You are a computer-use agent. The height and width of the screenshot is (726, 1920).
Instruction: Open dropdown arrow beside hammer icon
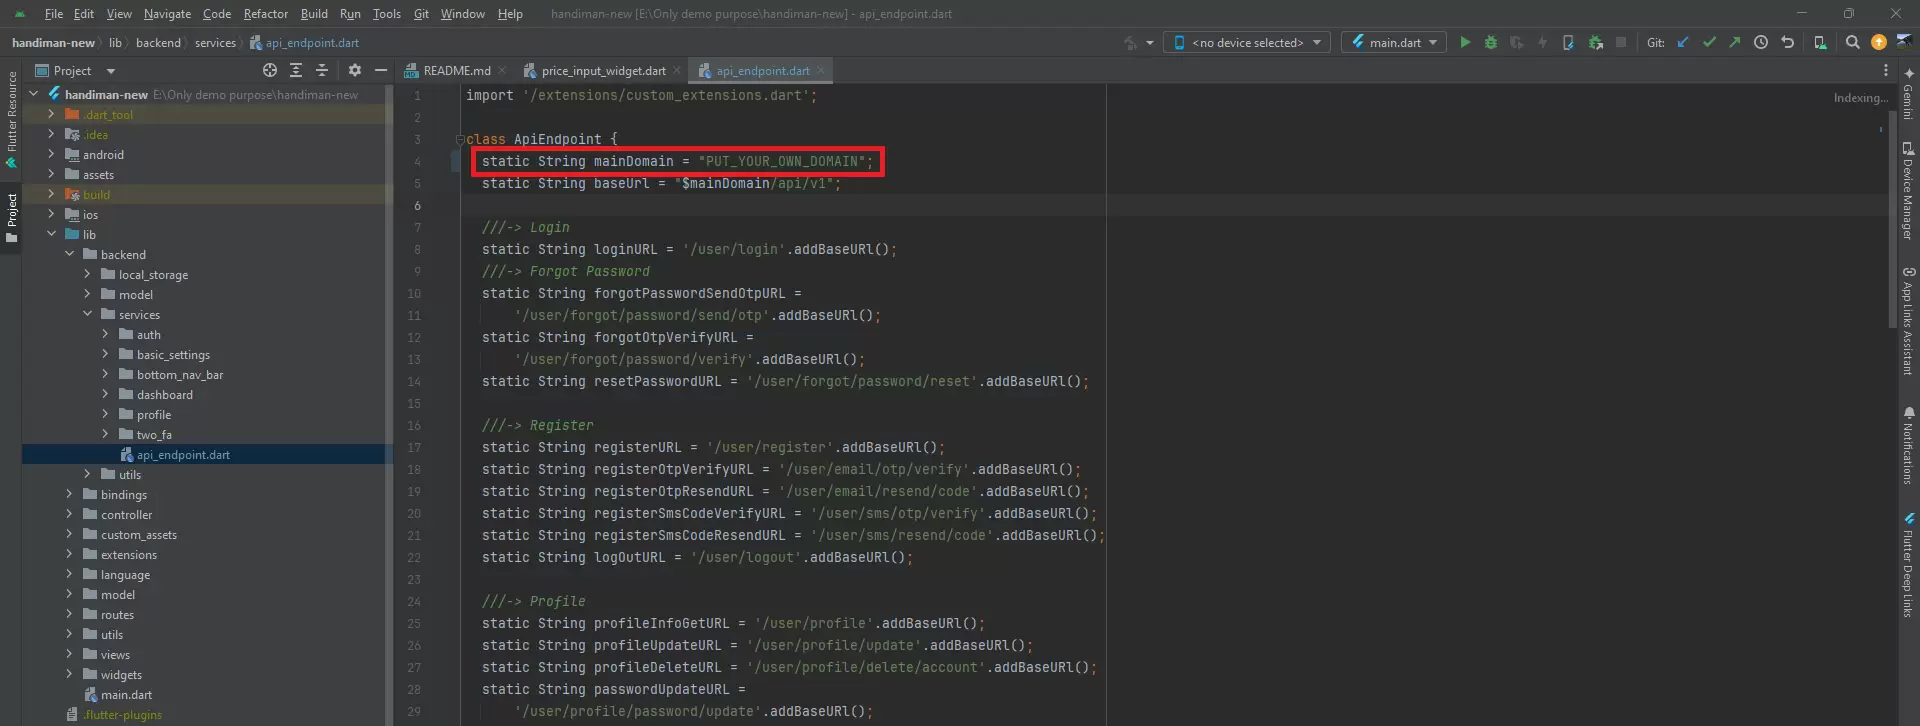tap(1150, 43)
